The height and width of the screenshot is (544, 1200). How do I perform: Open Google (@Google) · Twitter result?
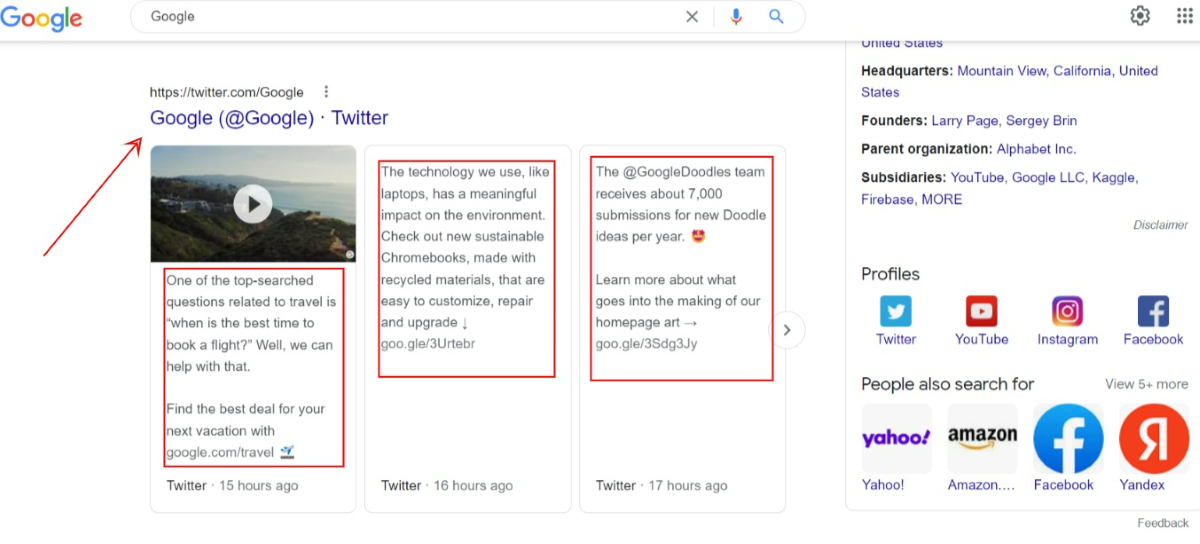[x=269, y=118]
